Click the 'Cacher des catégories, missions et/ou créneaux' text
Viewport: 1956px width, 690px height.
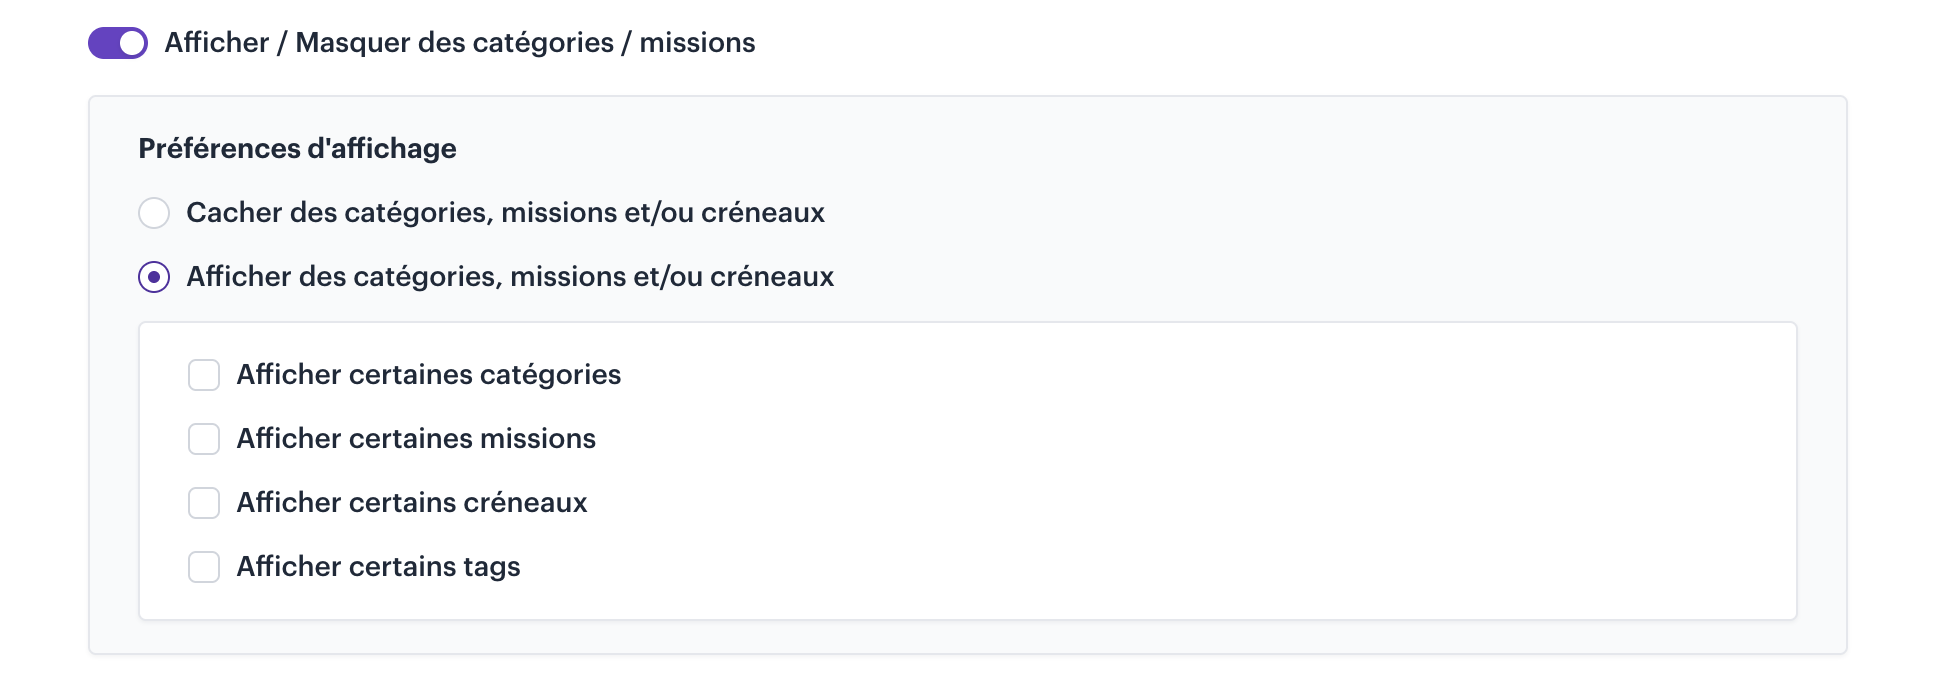tap(505, 213)
